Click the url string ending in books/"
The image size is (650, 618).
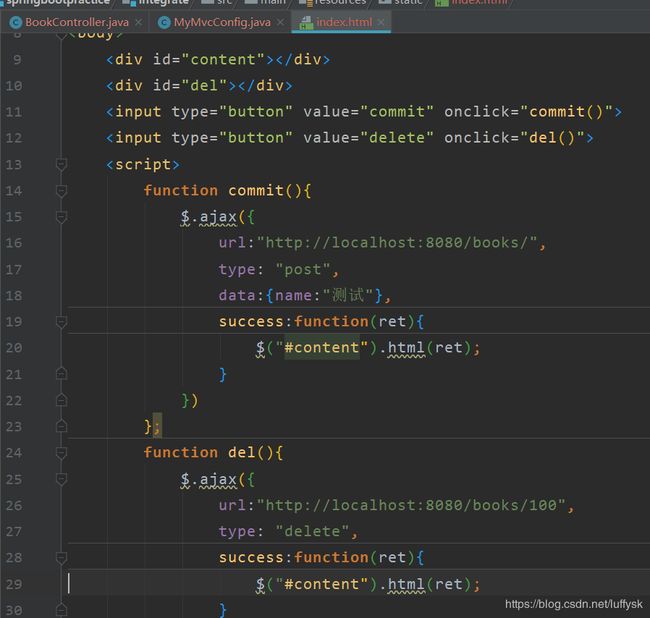coord(397,243)
